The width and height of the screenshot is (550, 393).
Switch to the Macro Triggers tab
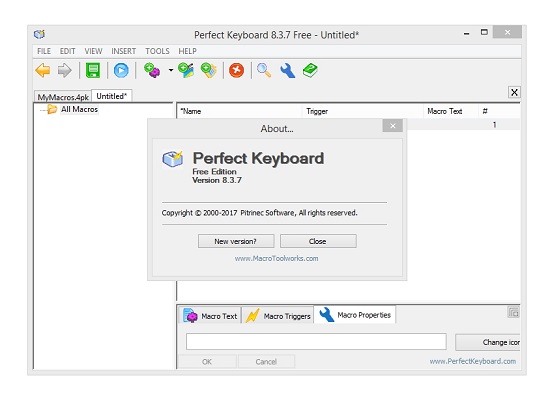pos(278,315)
